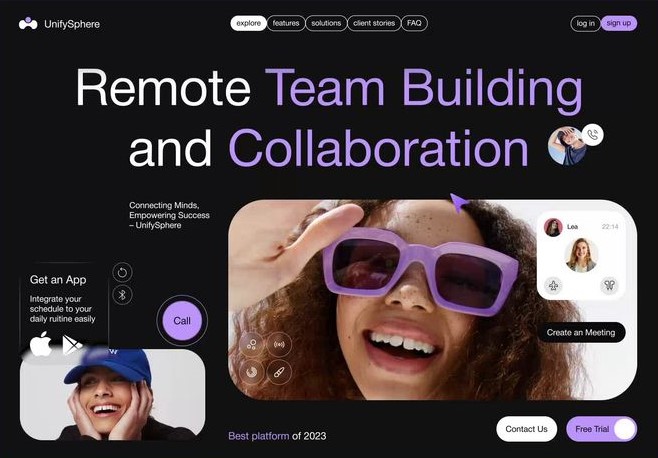Select Lea's small avatar in call card
This screenshot has height=458, width=658.
pos(553,227)
